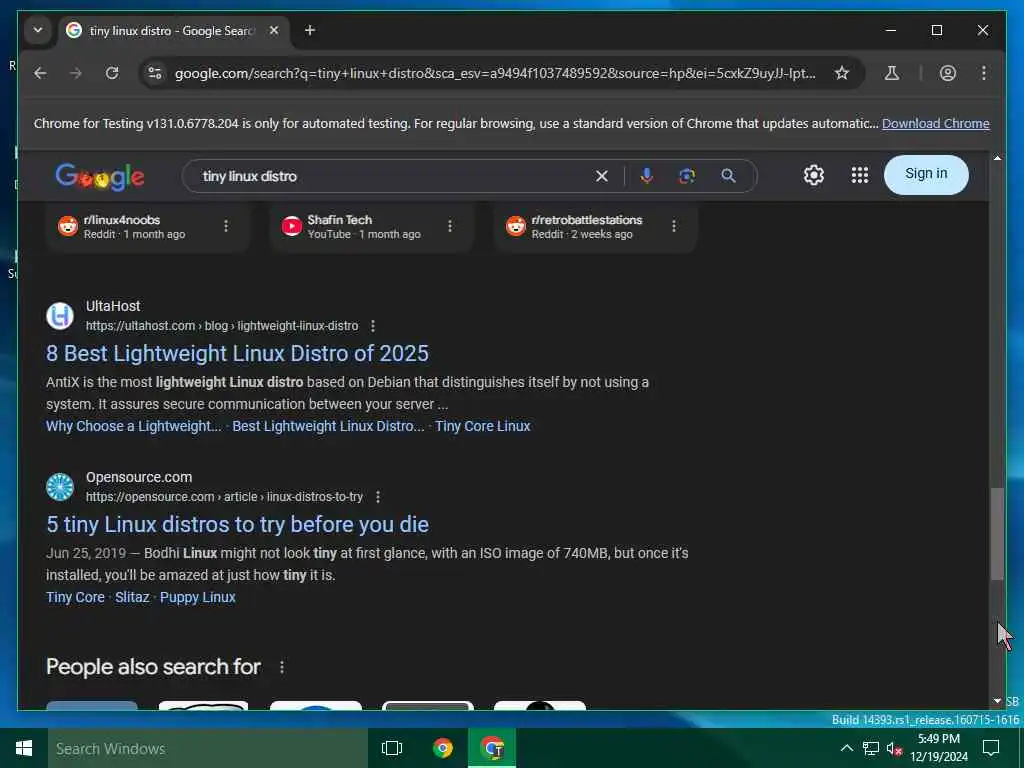The height and width of the screenshot is (768, 1024).
Task: Click the Tiny Core sitelink
Action: (x=75, y=598)
